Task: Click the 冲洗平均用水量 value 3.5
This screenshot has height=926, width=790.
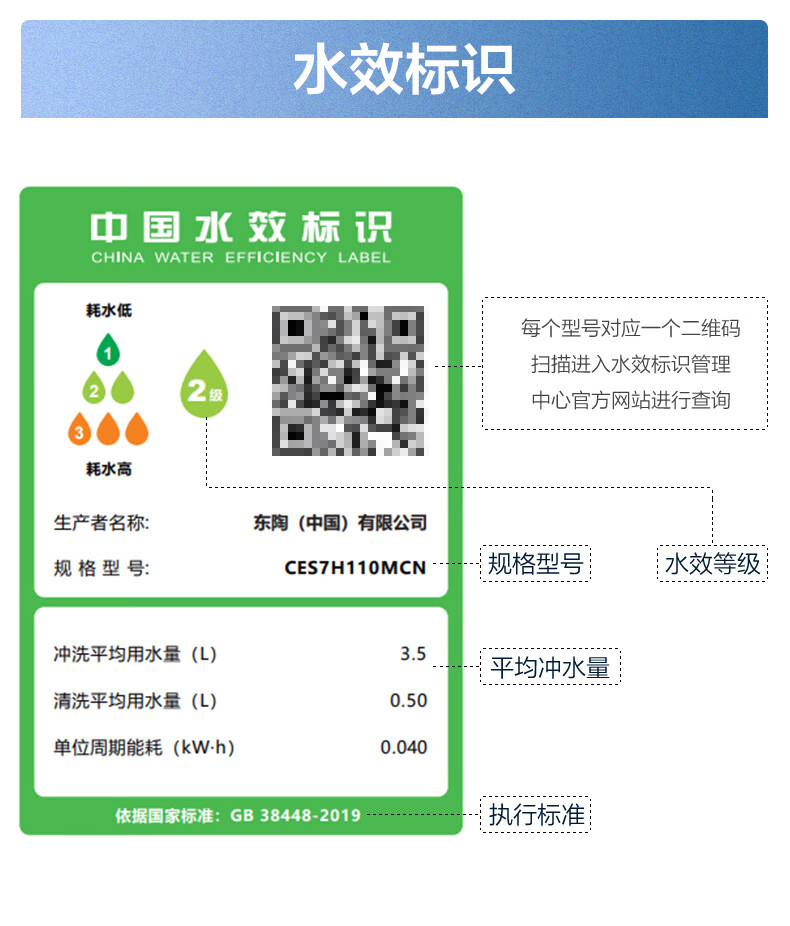Action: tap(413, 654)
